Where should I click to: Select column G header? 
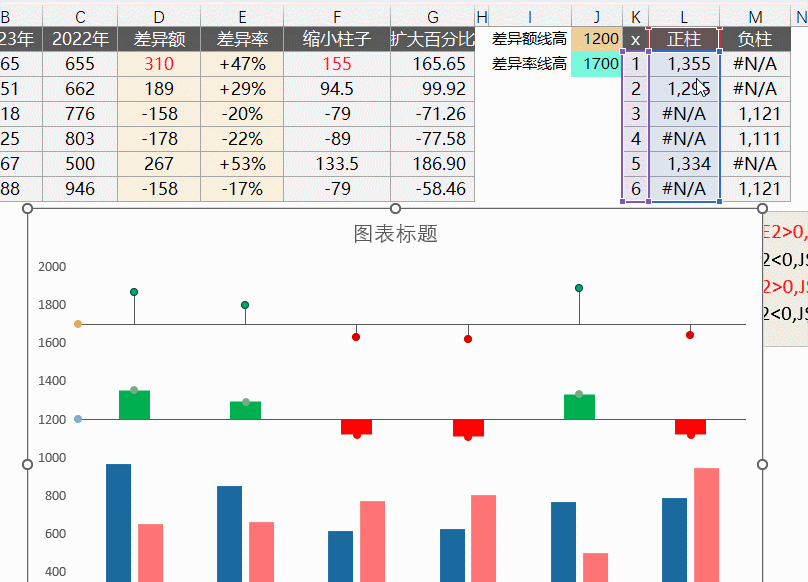[432, 16]
